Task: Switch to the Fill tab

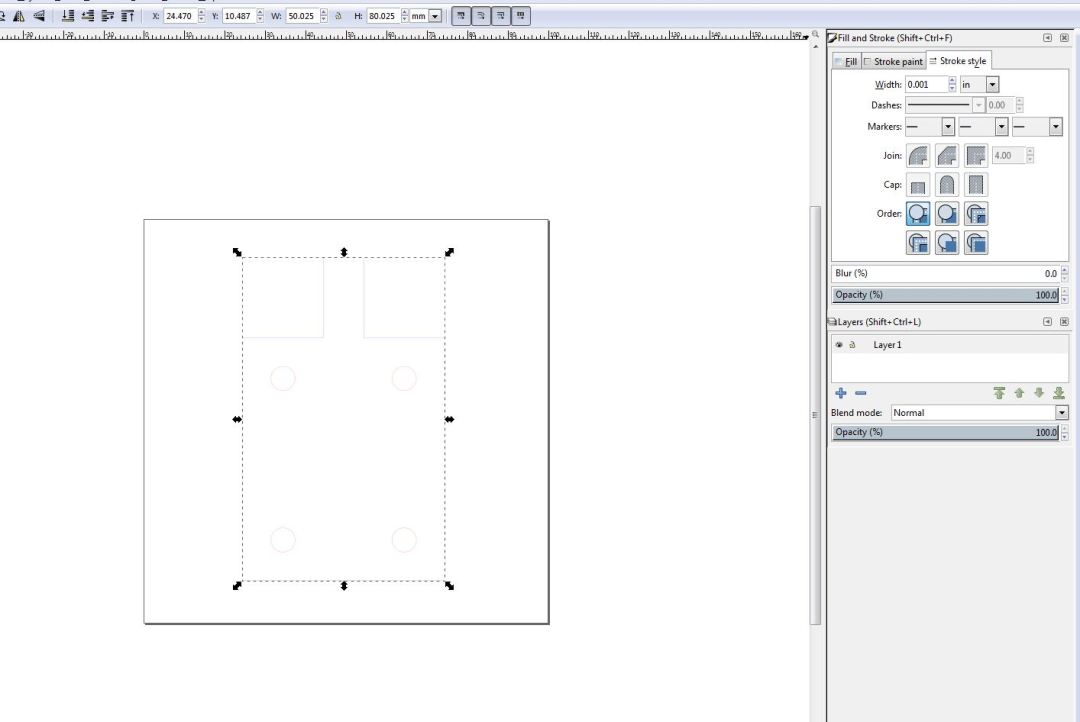Action: [x=846, y=62]
